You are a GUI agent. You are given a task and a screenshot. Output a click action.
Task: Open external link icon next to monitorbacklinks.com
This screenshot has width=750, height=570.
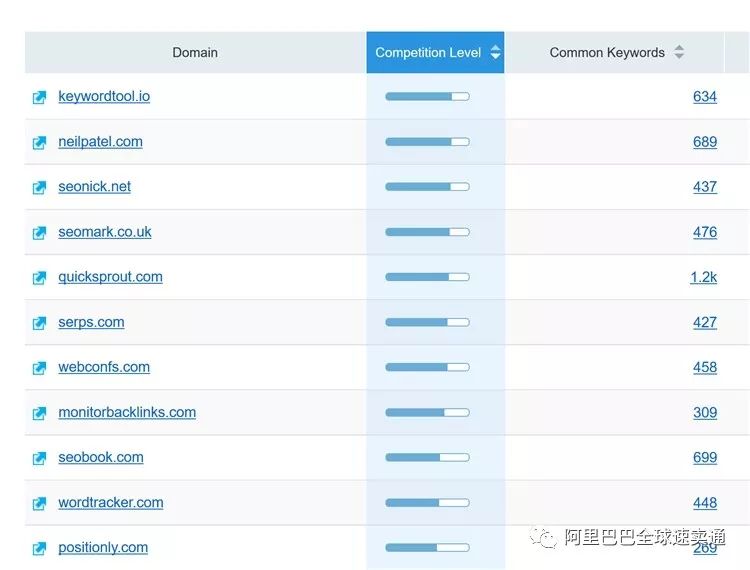tap(39, 413)
